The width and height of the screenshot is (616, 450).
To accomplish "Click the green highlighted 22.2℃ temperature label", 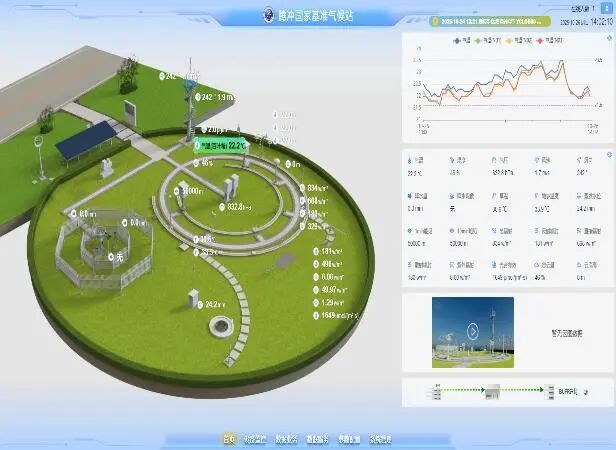I will coord(222,145).
